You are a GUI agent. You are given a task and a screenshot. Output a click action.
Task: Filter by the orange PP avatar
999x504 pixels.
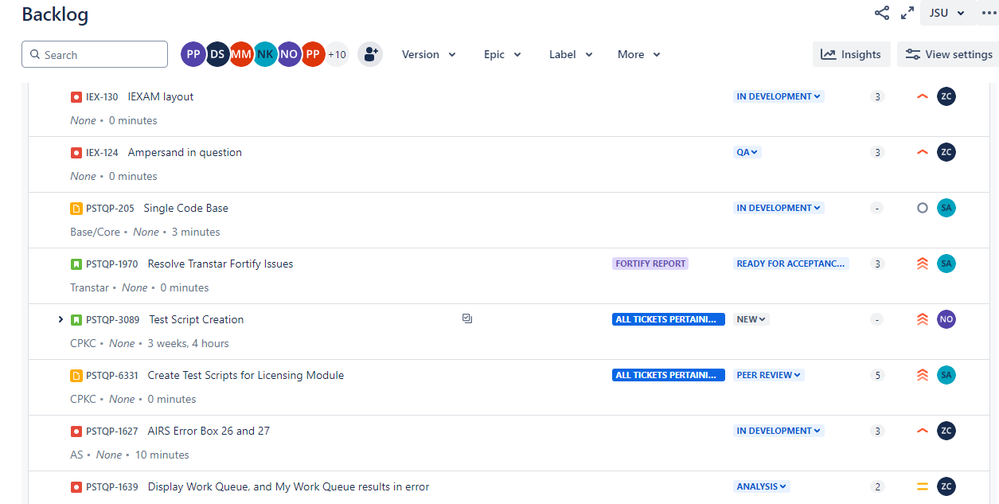(x=313, y=54)
